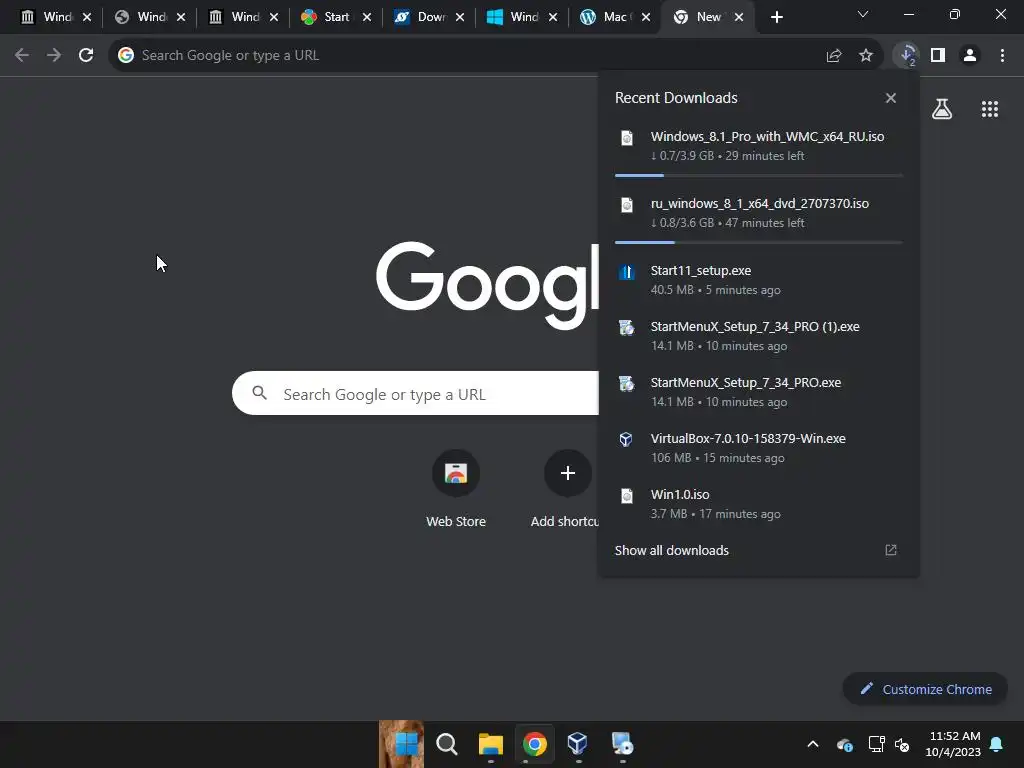Click Windows 8.1 Pro download progress bar

coord(758,175)
